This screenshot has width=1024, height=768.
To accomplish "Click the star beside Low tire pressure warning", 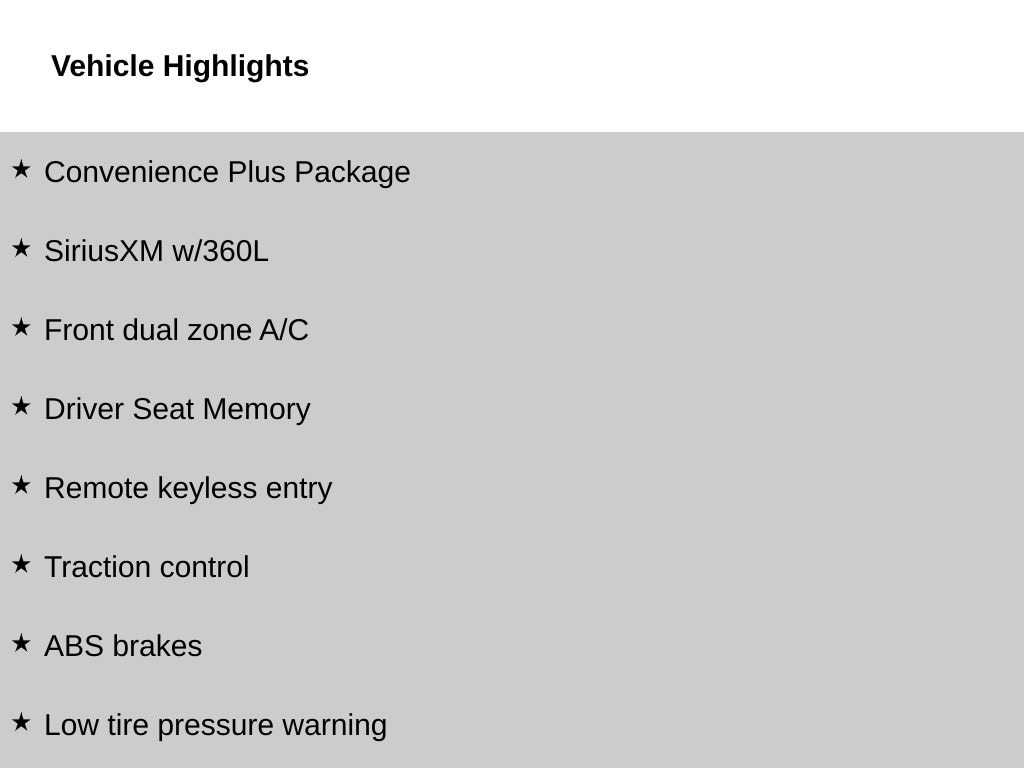I will pos(21,722).
